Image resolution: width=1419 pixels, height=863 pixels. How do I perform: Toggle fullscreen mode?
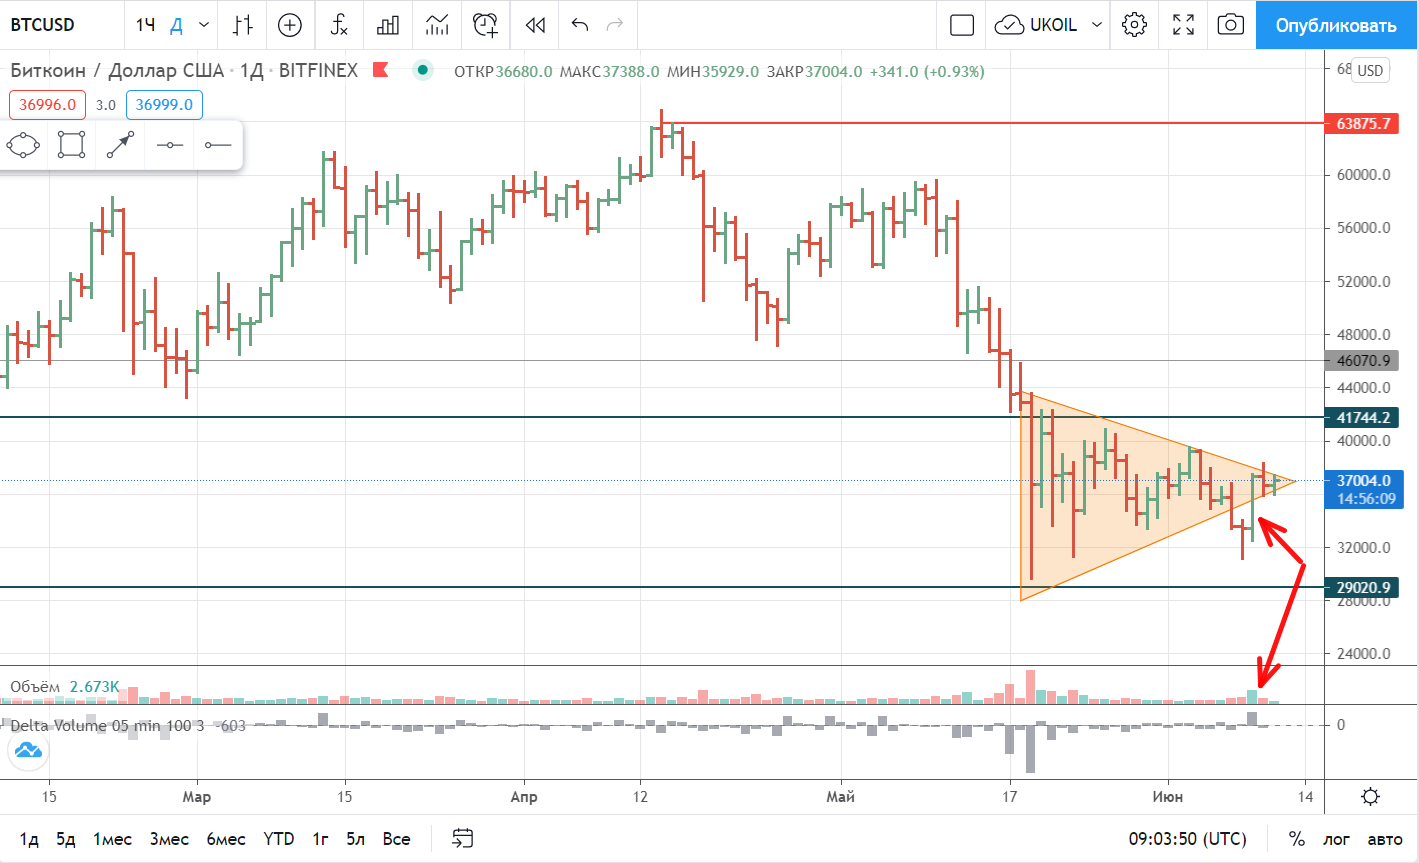1183,25
